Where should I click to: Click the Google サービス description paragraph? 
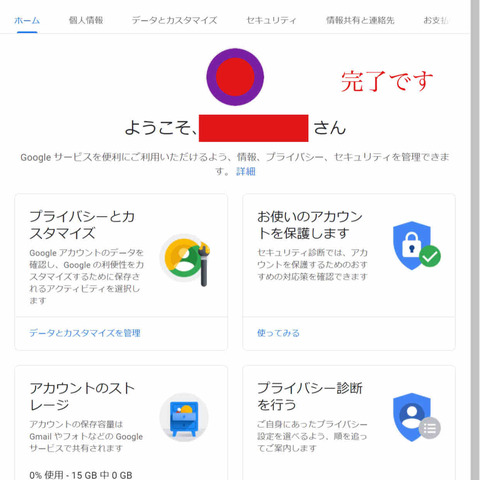[x=235, y=164]
